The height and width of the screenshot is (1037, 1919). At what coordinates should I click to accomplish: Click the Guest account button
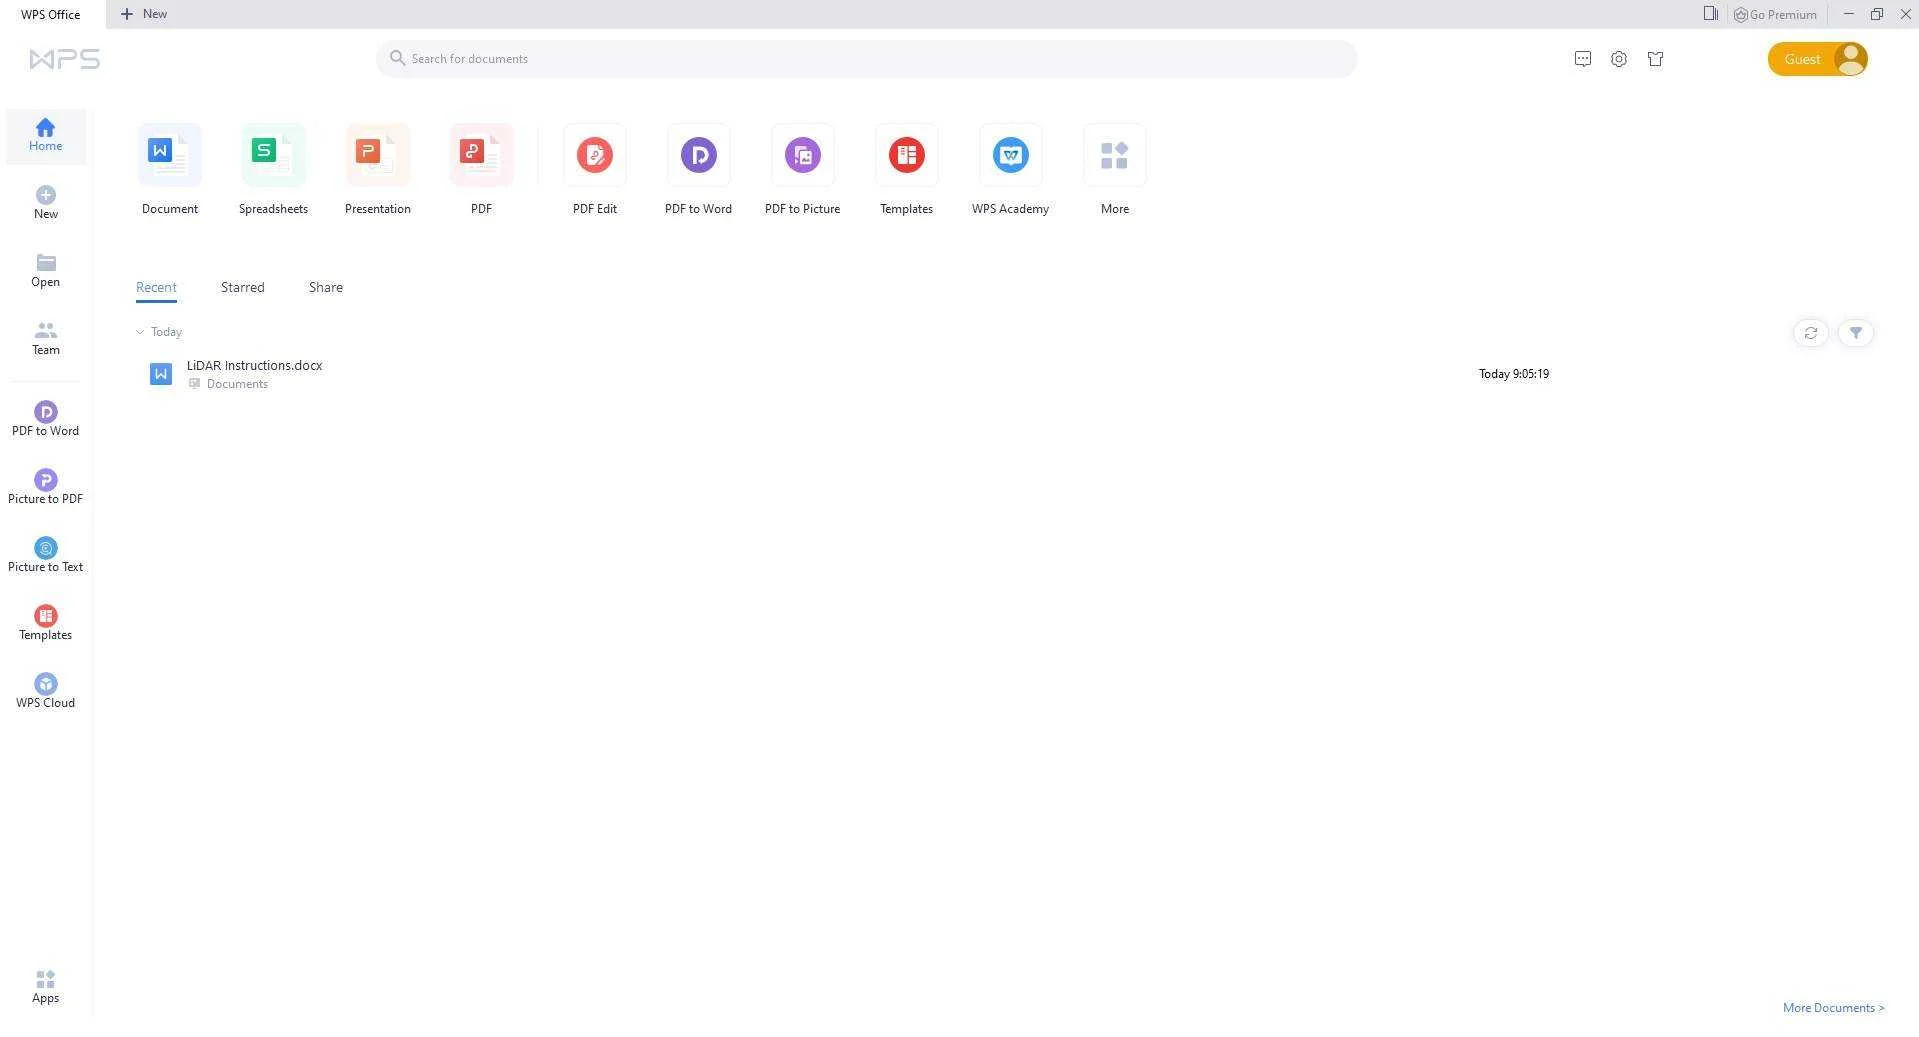tap(1817, 59)
